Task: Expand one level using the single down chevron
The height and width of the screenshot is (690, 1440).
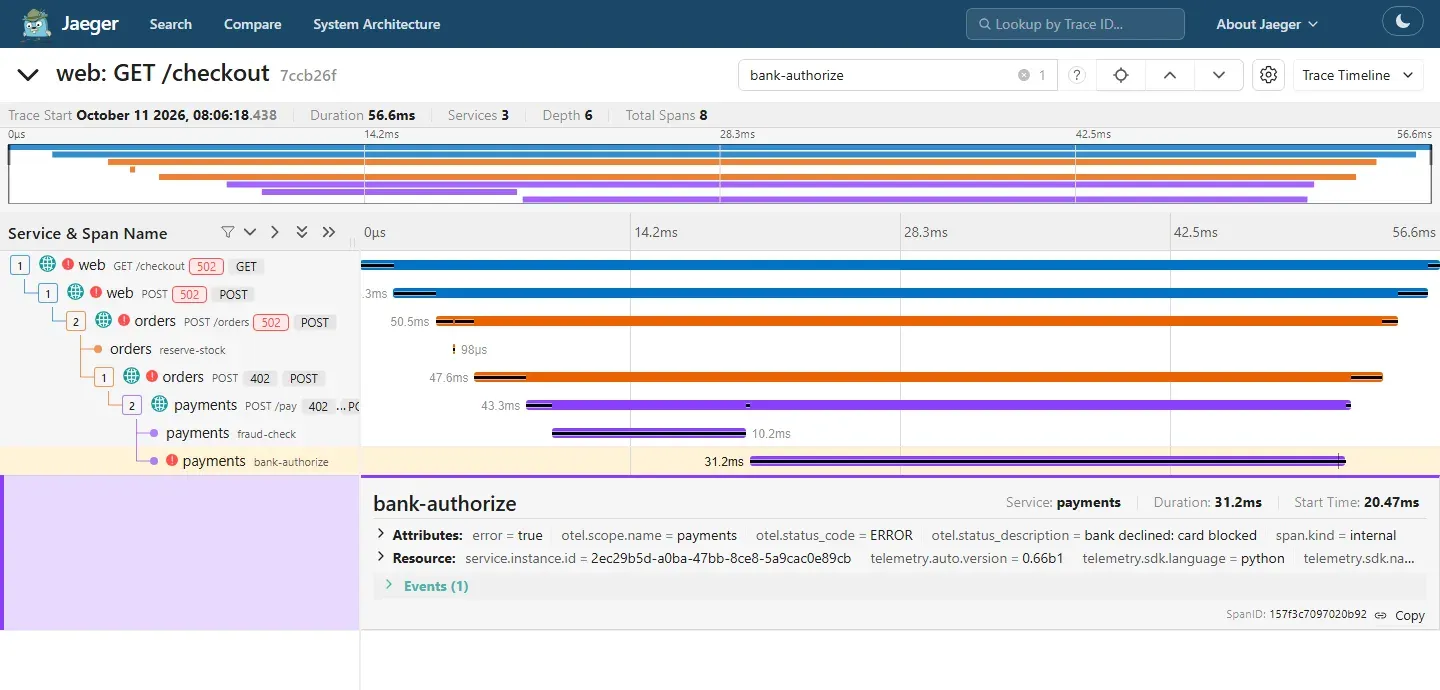Action: click(x=250, y=232)
